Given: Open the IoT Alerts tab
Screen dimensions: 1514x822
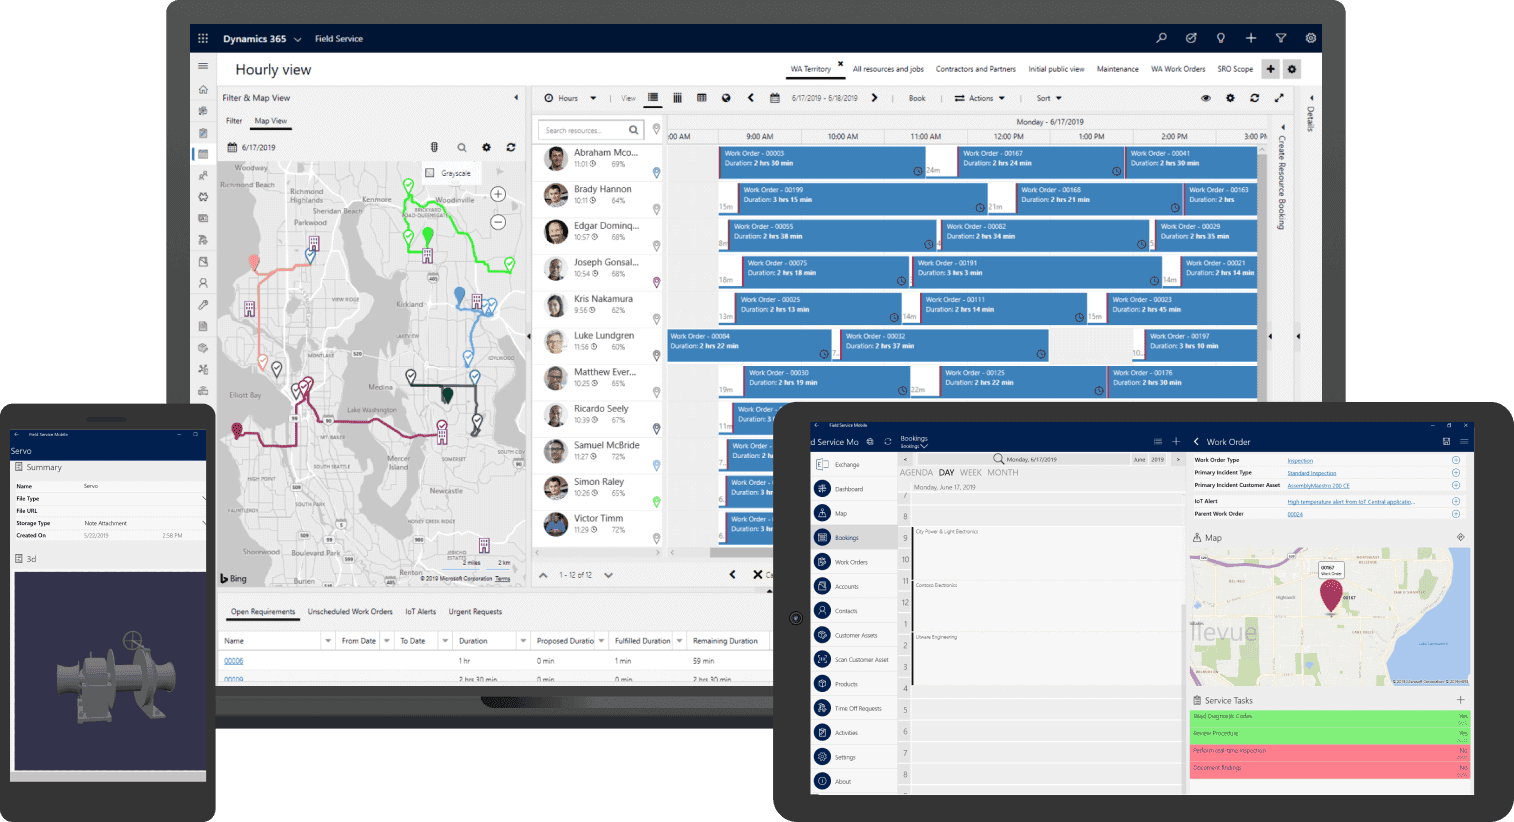Looking at the screenshot, I should [x=420, y=612].
